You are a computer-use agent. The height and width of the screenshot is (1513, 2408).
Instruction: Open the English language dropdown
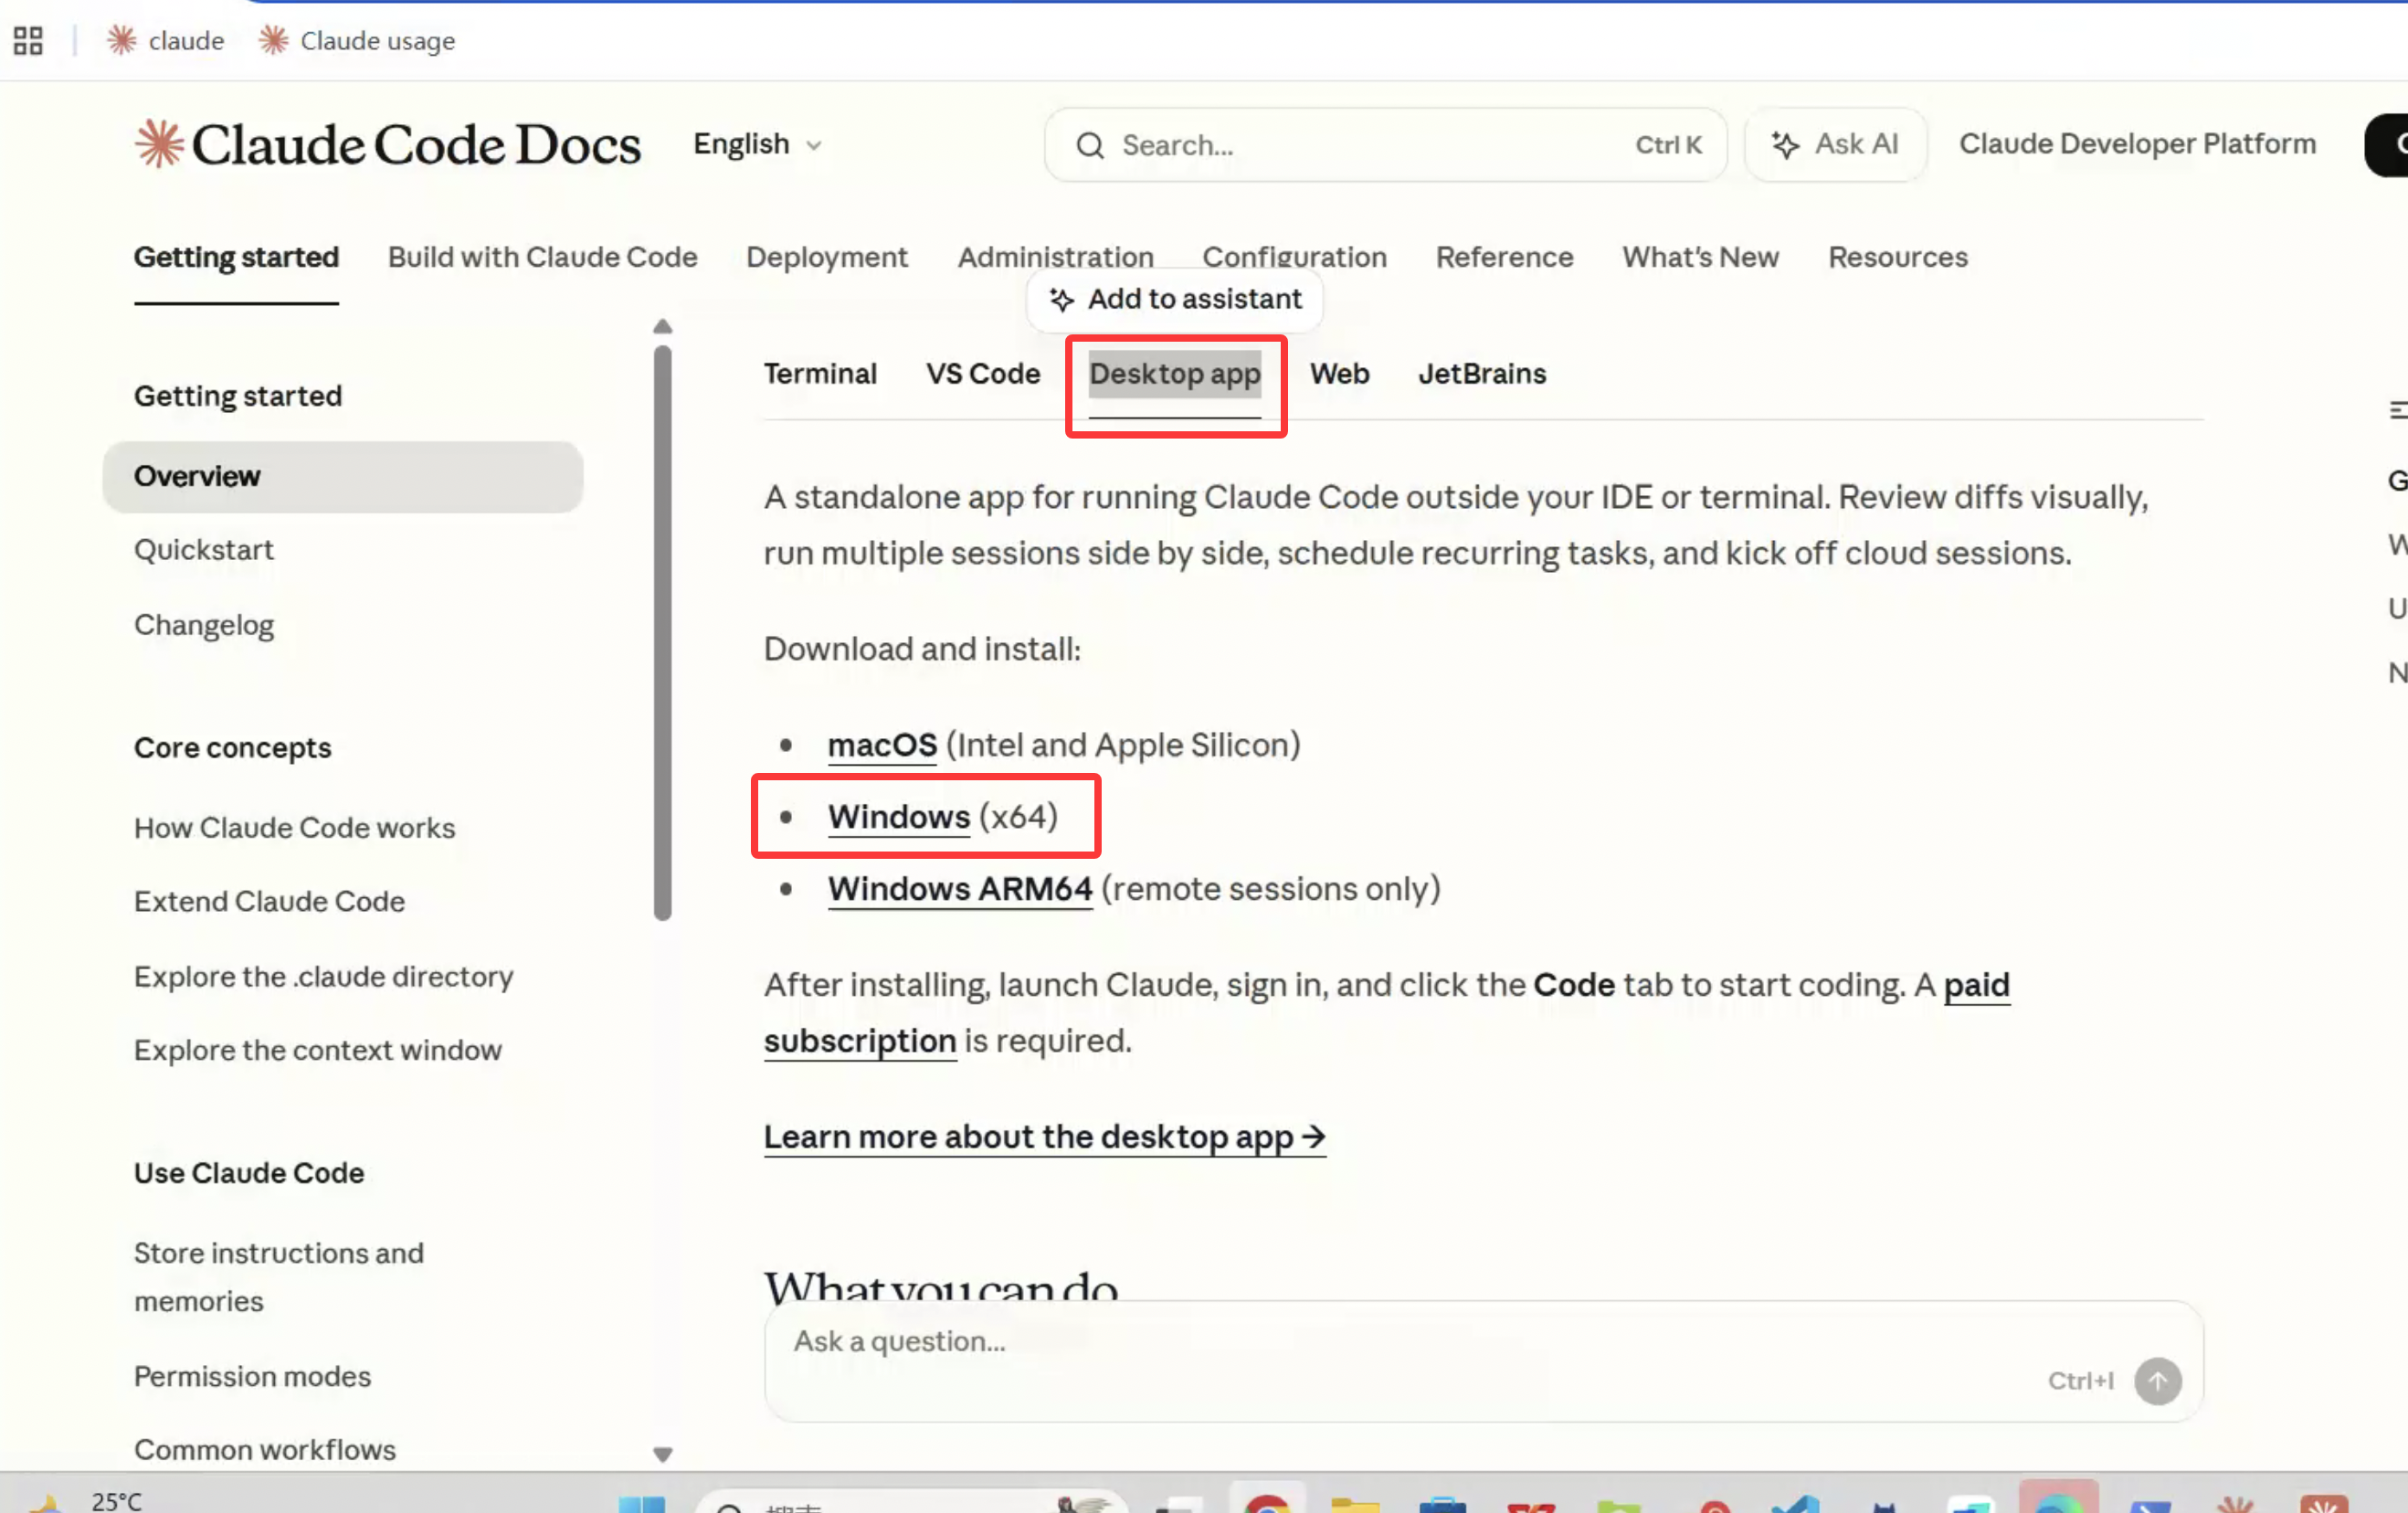(x=758, y=145)
